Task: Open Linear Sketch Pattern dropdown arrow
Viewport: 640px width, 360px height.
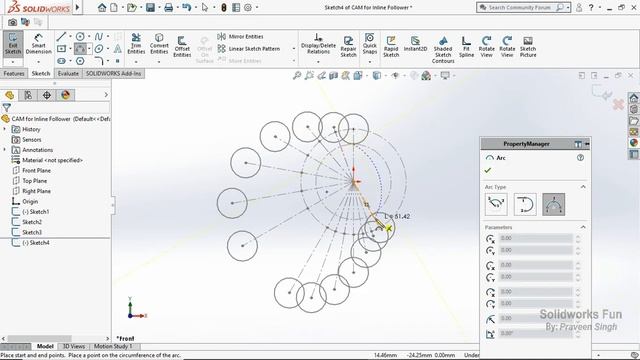Action: [x=293, y=49]
